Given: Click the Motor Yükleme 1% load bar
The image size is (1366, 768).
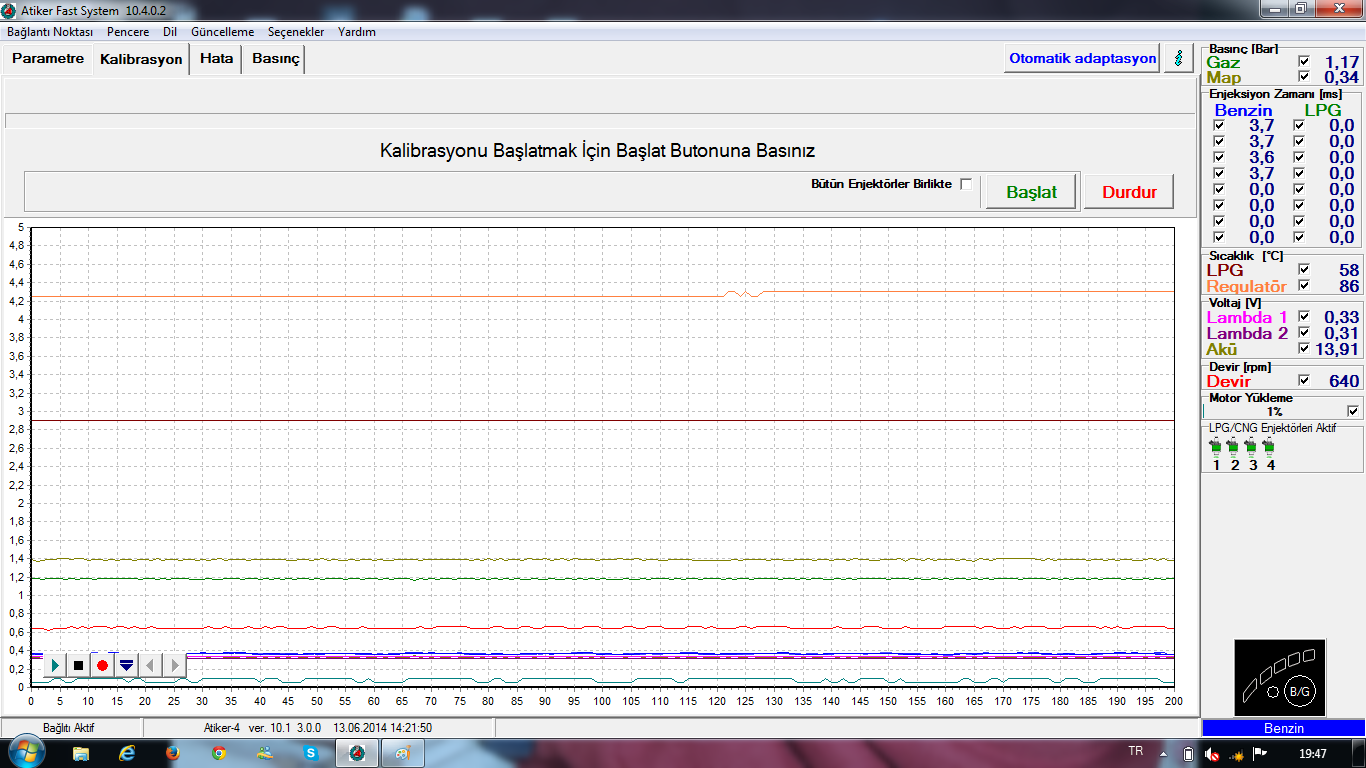Looking at the screenshot, I should (1274, 411).
